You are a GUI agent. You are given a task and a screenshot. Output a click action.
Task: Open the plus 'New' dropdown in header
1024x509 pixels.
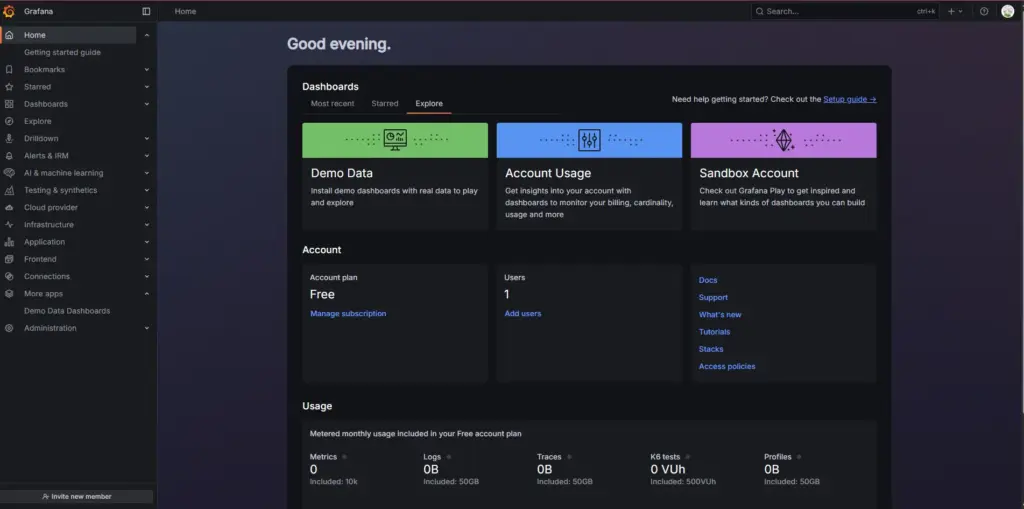(954, 11)
